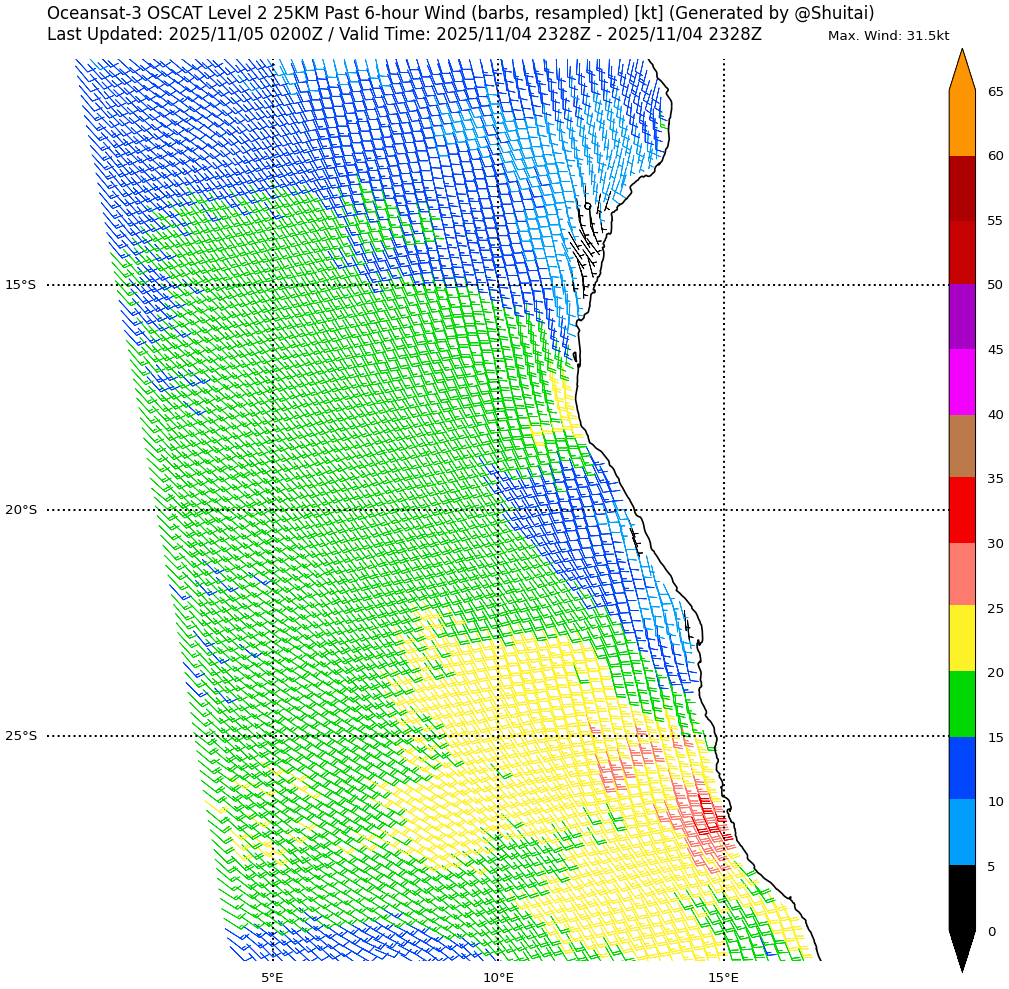Click the Max. Wind 31.5kt text
1009x989 pixels.
tap(888, 36)
